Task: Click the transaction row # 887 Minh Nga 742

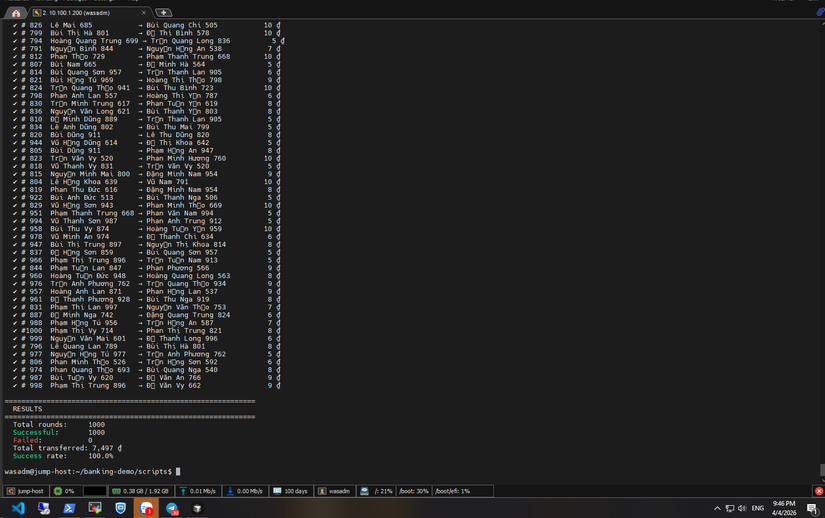Action: click(146, 315)
